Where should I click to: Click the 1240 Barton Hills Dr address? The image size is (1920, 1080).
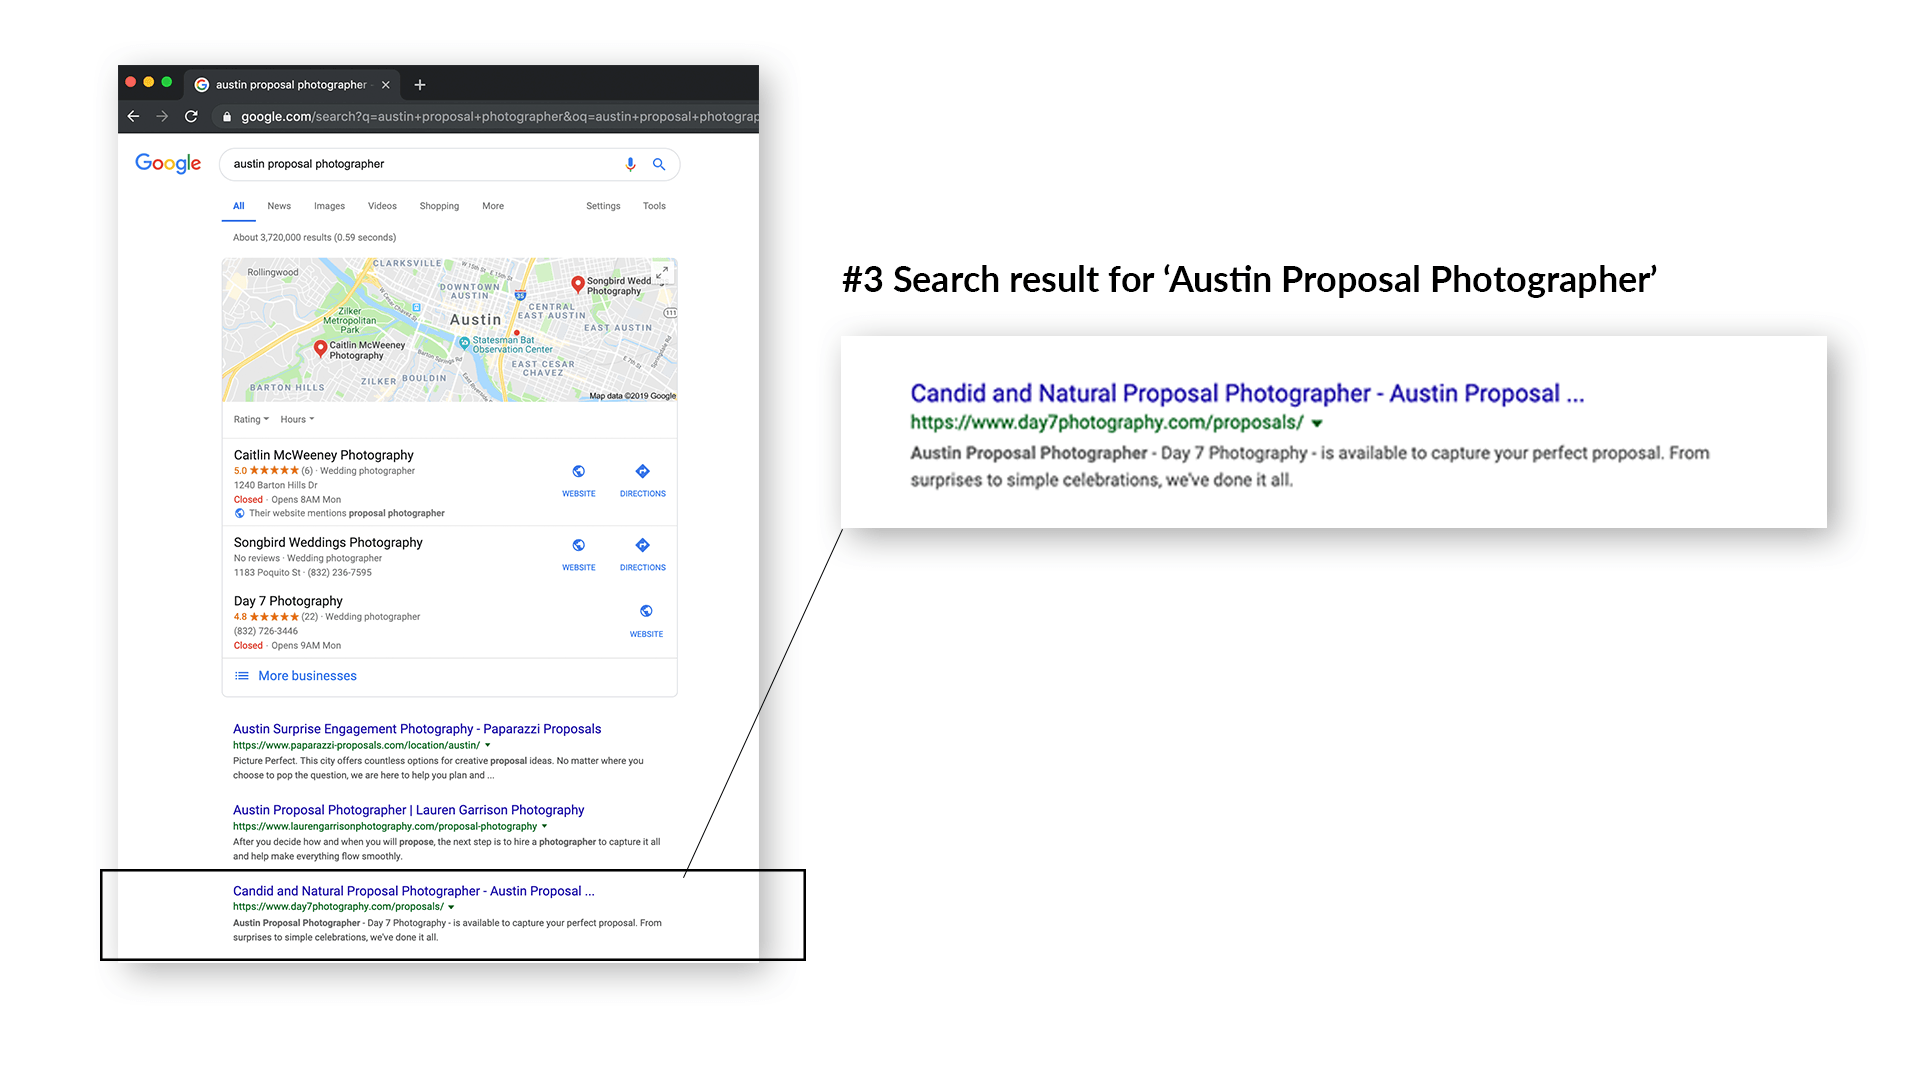click(x=275, y=486)
